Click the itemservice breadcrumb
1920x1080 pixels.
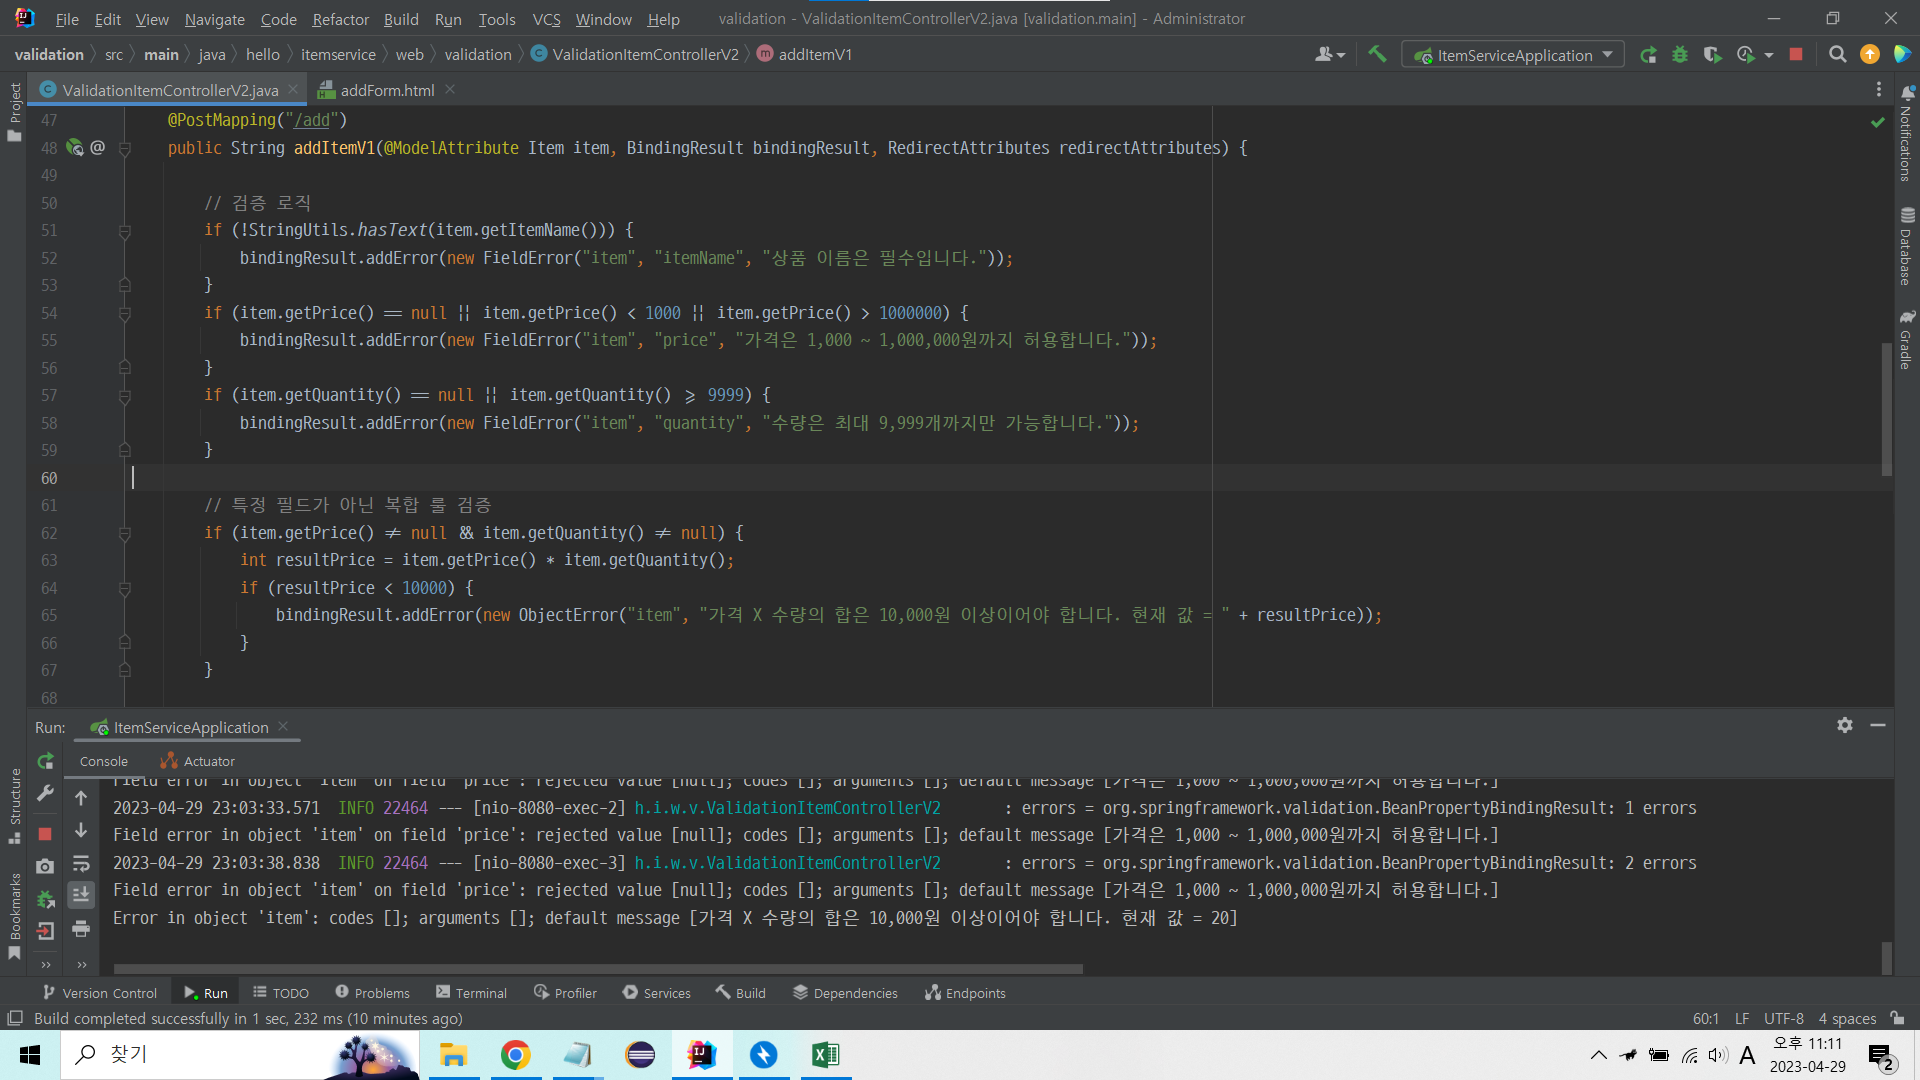tap(338, 55)
